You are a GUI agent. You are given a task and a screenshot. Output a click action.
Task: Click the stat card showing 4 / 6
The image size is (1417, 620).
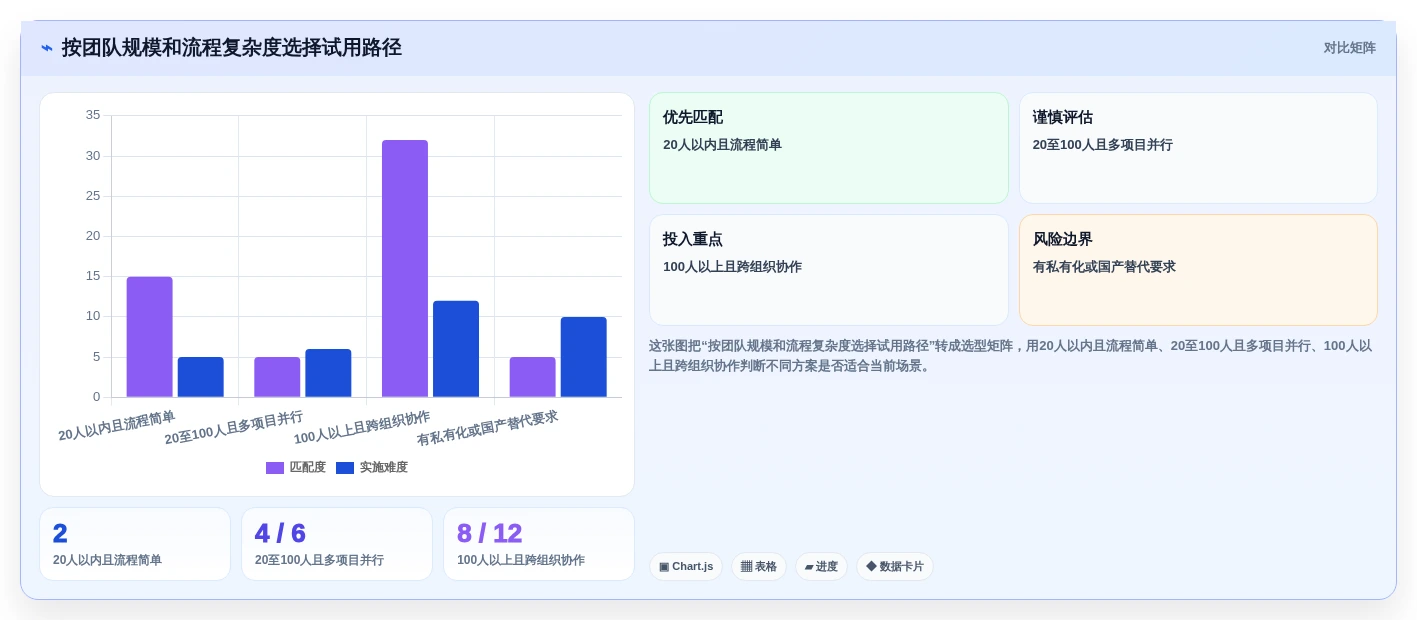click(337, 544)
